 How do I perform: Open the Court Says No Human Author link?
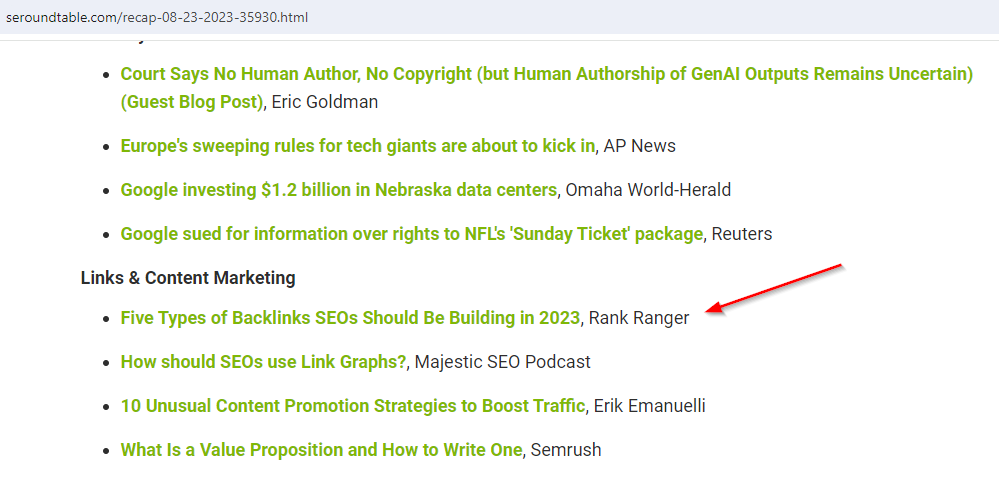click(x=546, y=74)
